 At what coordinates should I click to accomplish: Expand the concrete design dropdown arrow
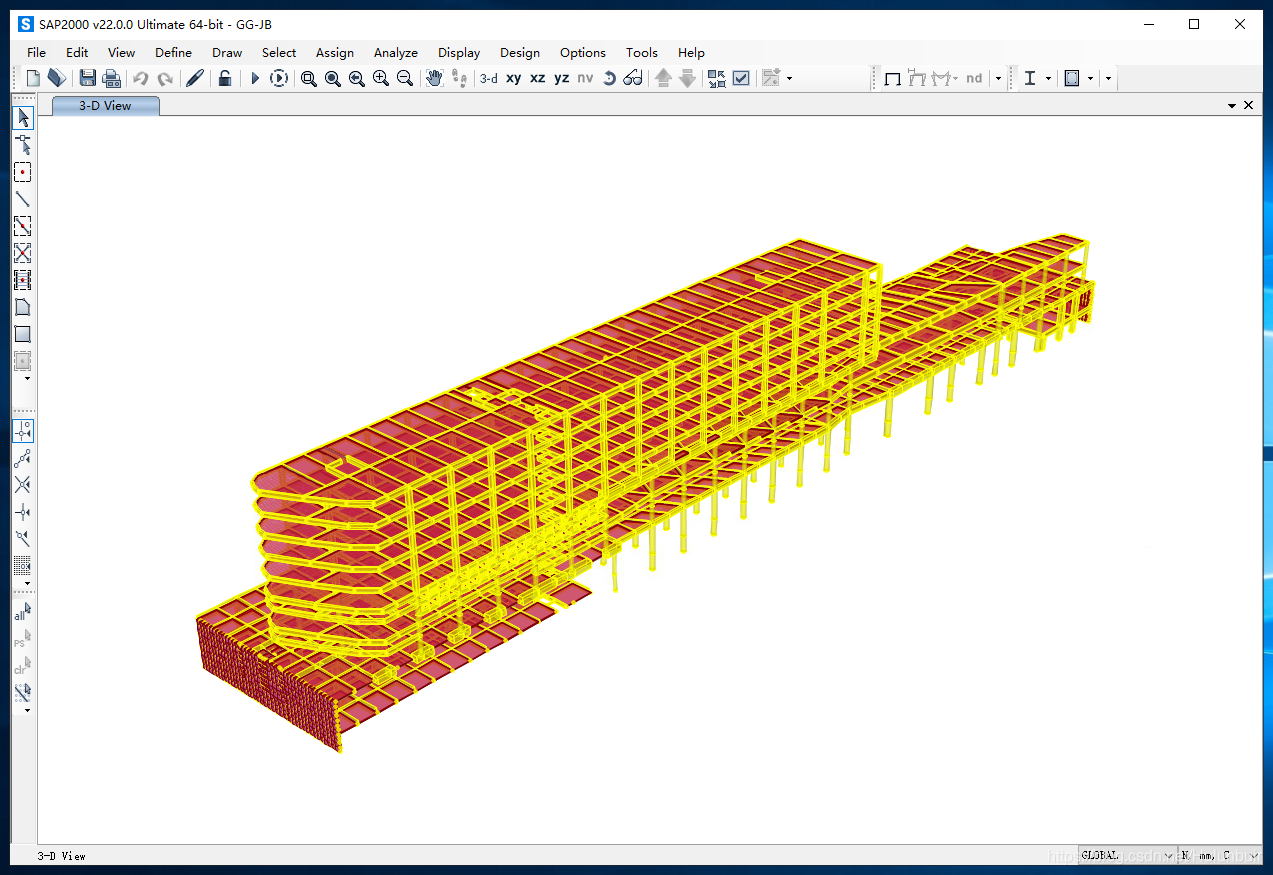(x=1090, y=78)
